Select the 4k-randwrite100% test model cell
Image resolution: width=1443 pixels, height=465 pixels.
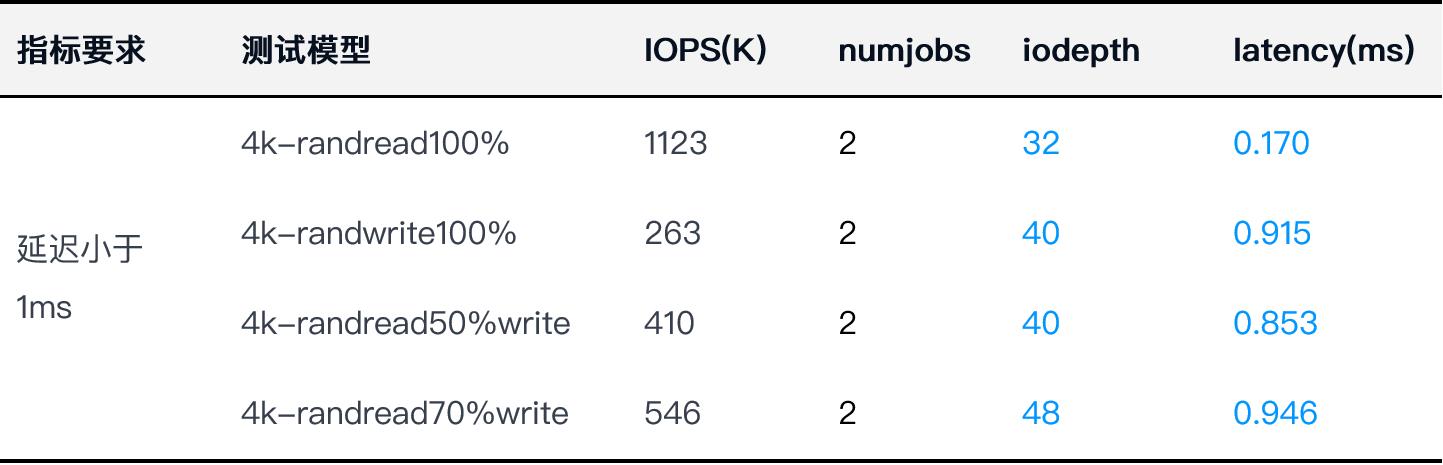tap(379, 234)
